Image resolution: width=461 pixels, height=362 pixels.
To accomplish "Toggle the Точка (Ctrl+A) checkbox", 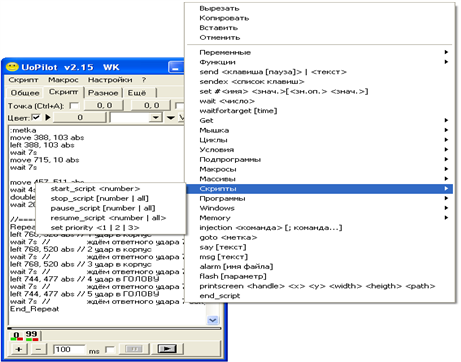I will coord(74,106).
